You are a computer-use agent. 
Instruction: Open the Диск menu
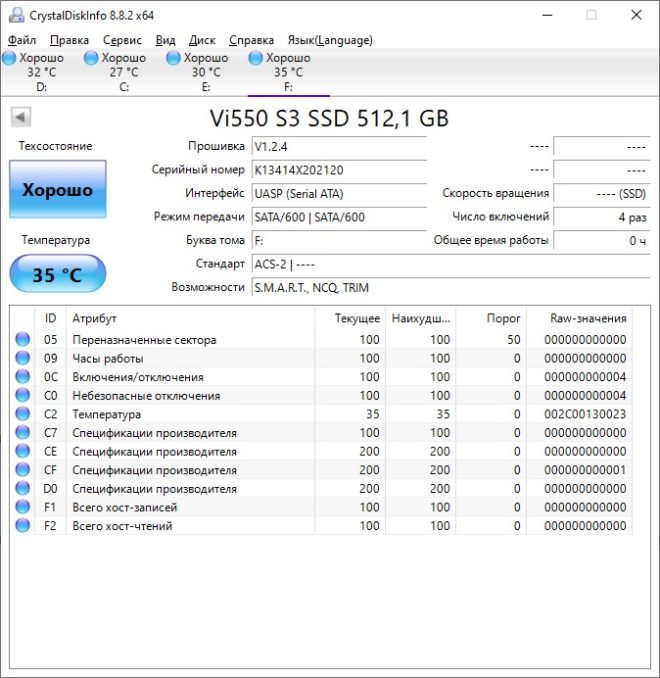click(x=202, y=40)
